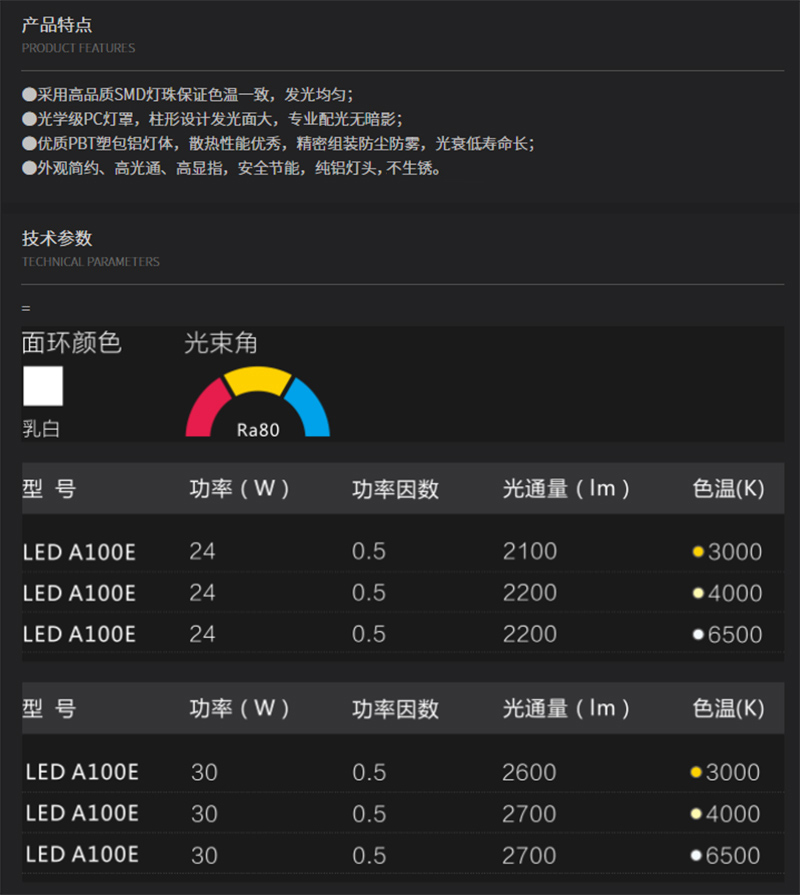Click the 色温(K) header in the first table
This screenshot has width=800, height=895.
[728, 489]
